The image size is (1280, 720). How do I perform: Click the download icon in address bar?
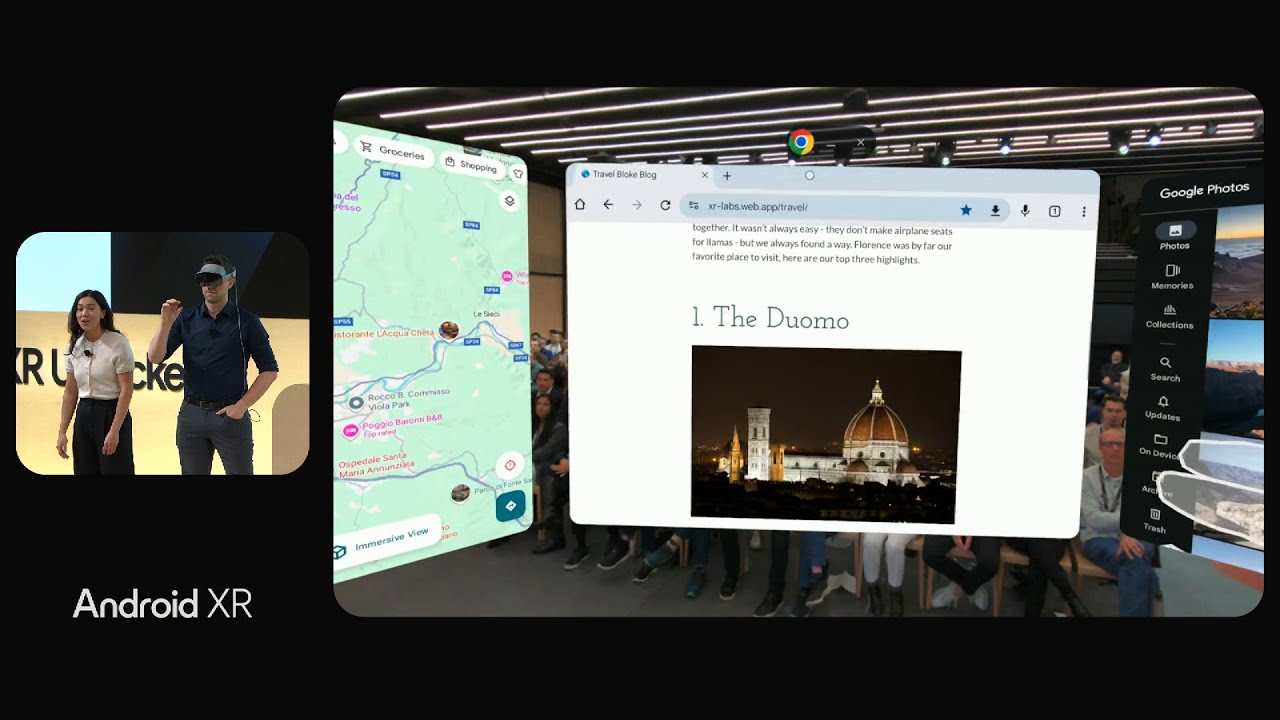coord(995,210)
